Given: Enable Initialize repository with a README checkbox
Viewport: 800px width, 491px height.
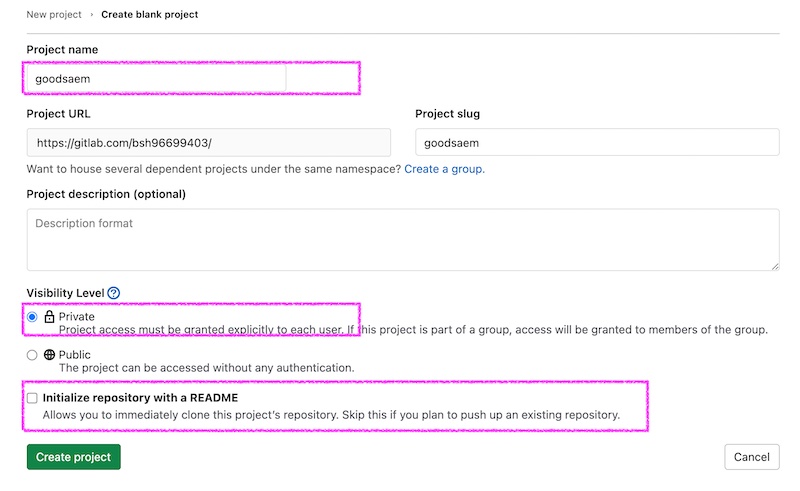Looking at the screenshot, I should 32,398.
